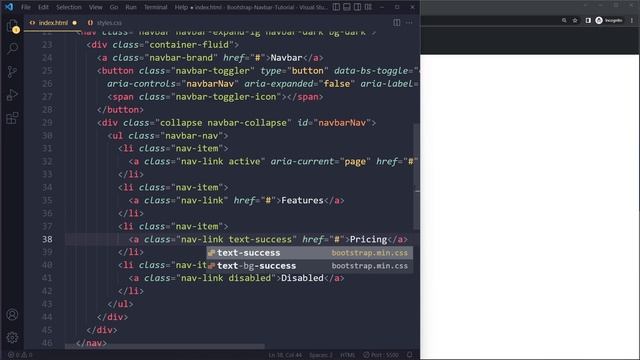The width and height of the screenshot is (640, 360).
Task: Open the Run menu
Action: [131, 7]
